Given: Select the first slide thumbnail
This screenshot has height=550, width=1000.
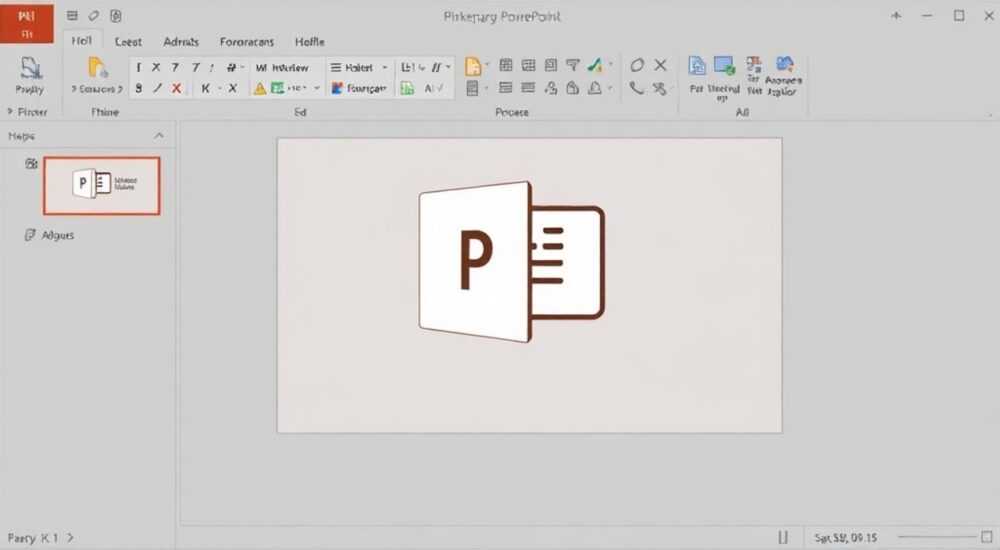Looking at the screenshot, I should (x=102, y=186).
